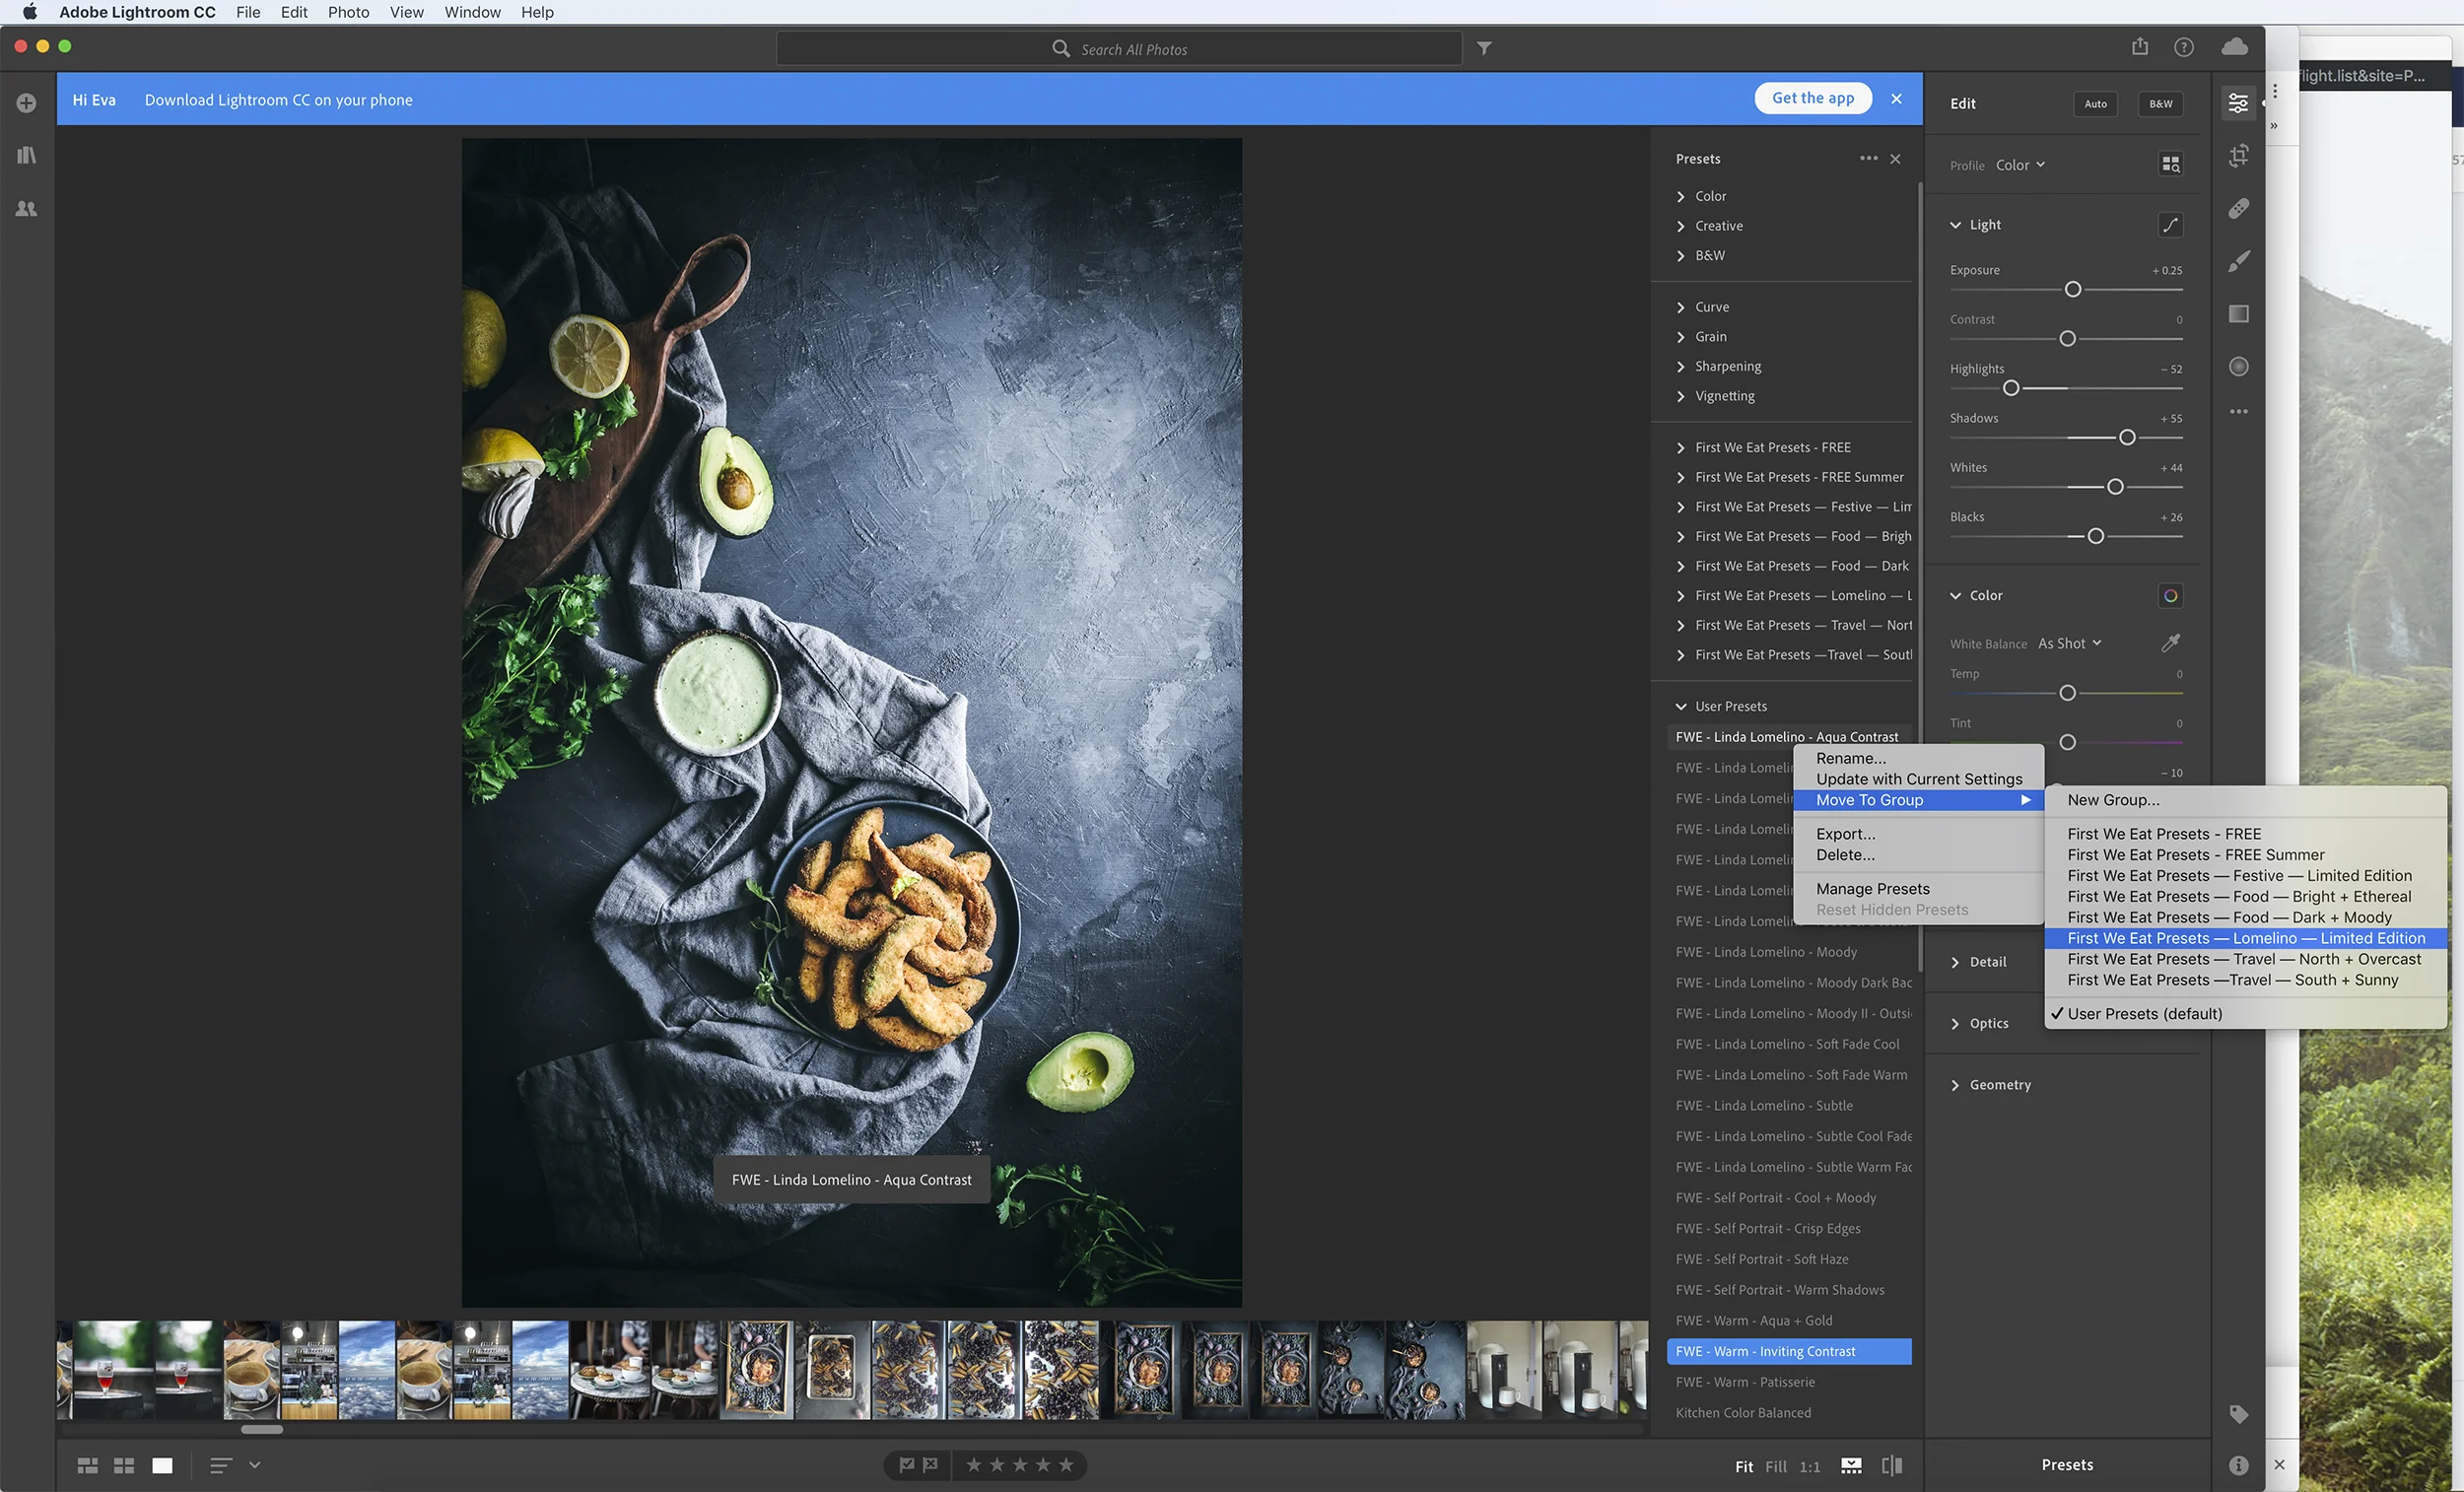Select the Linear Gradient tool
The height and width of the screenshot is (1492, 2464).
pos(2238,314)
